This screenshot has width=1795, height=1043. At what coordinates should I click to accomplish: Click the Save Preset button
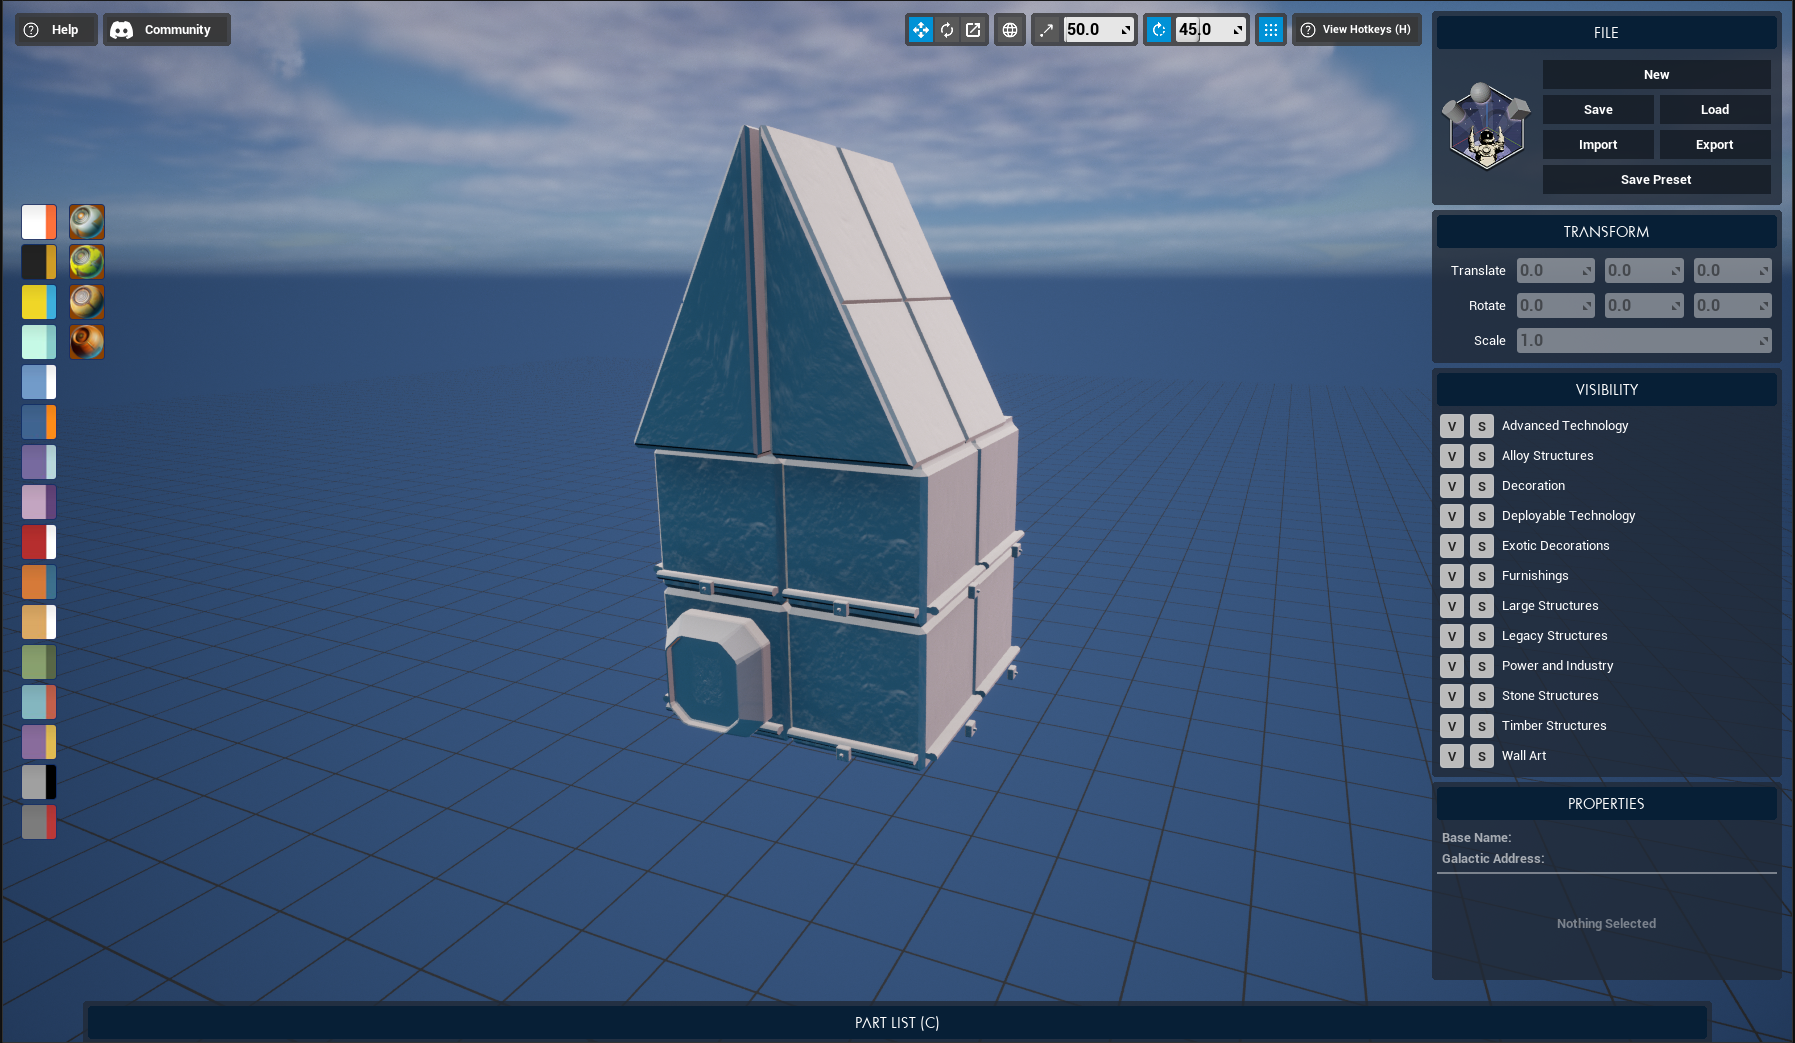1656,180
